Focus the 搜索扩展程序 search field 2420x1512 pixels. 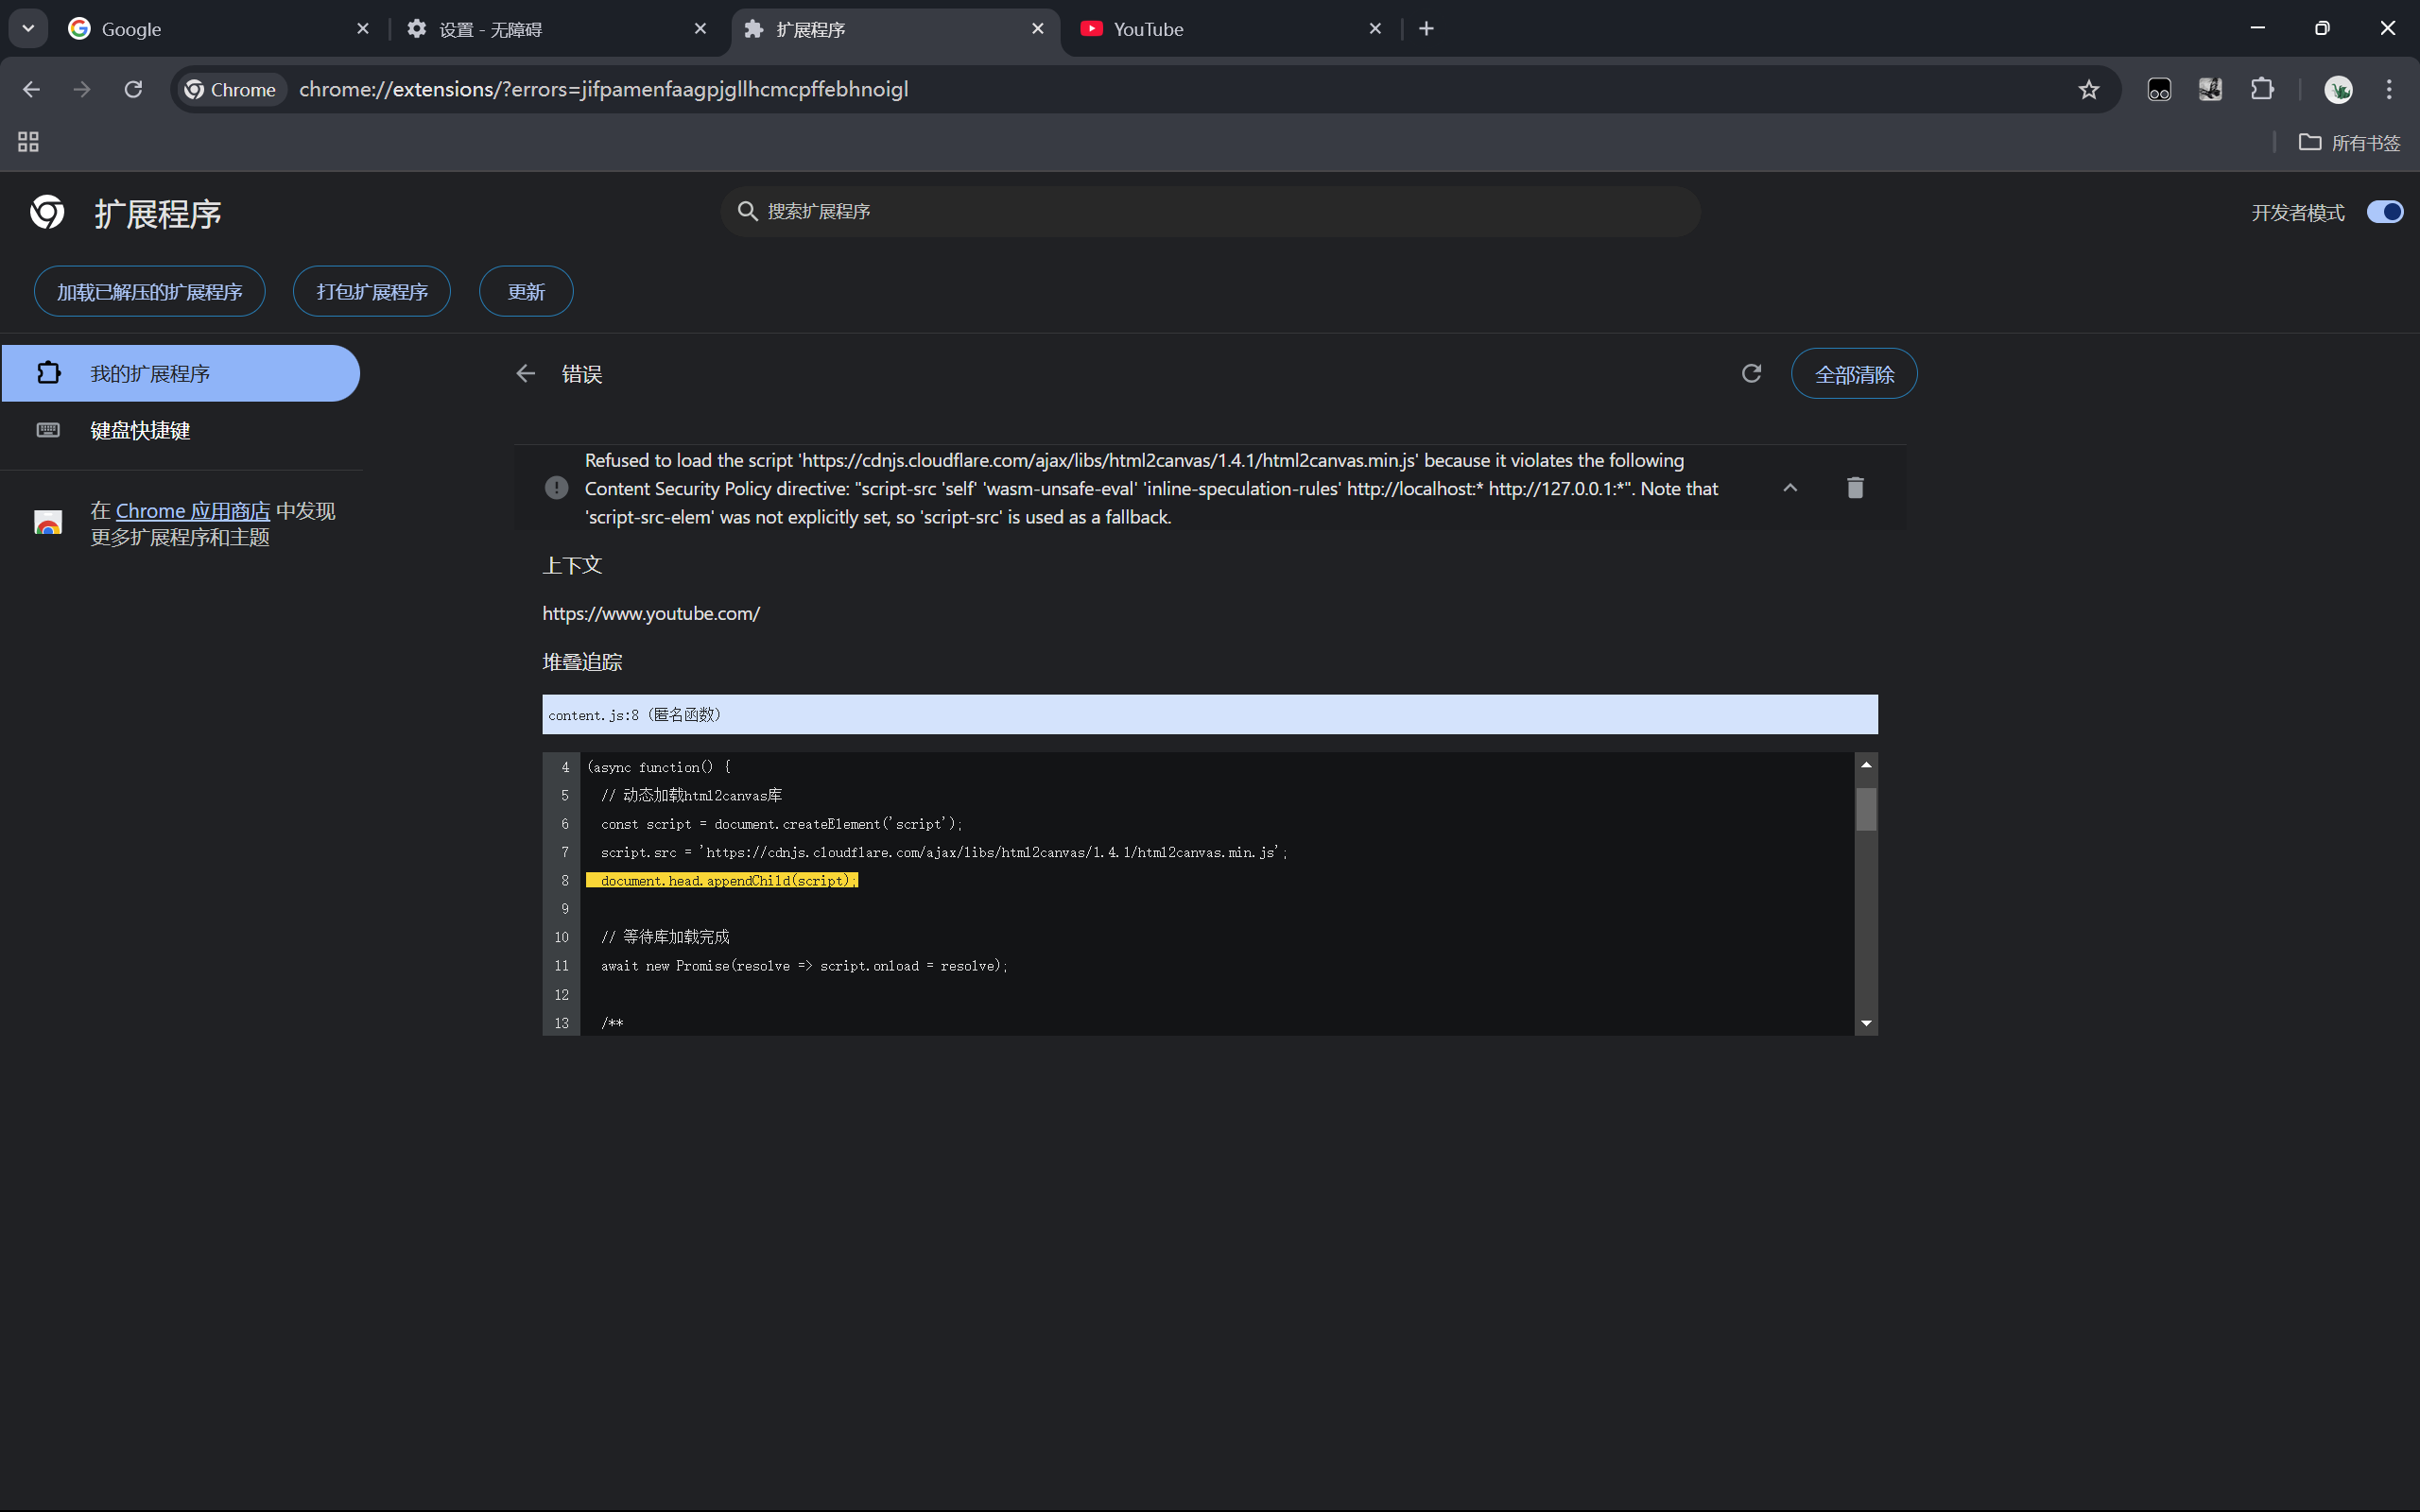point(1210,211)
